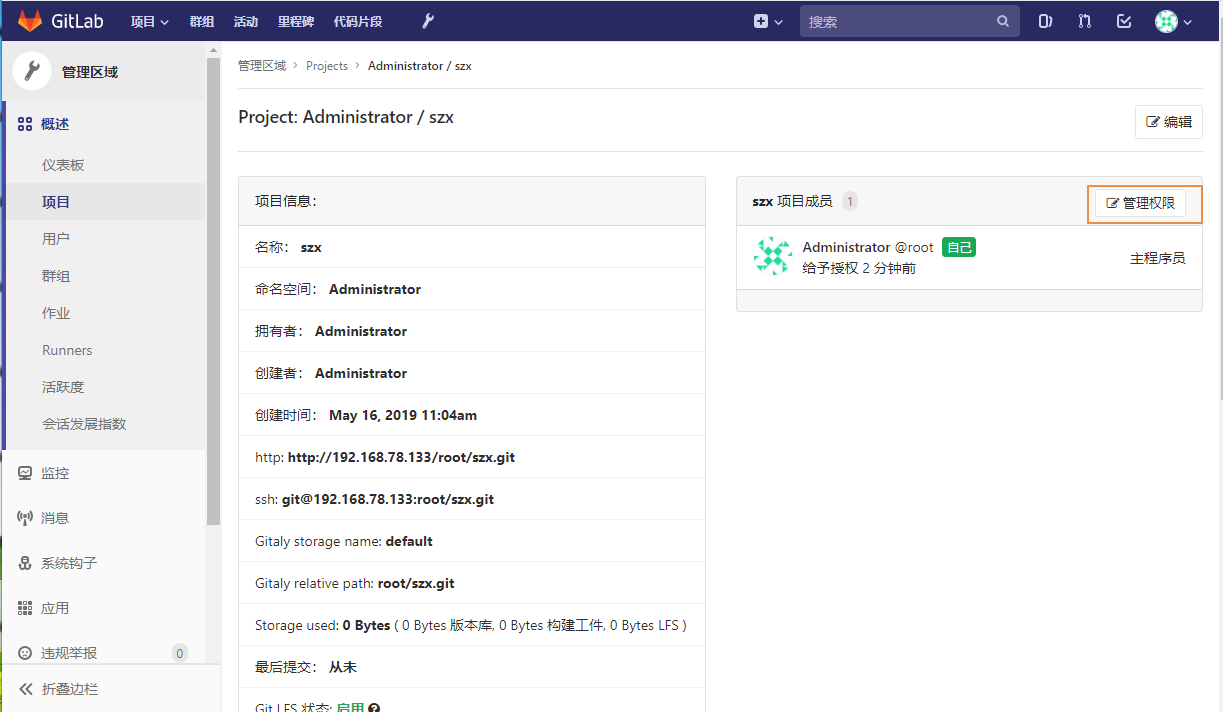Open Administrator @root member link

point(868,247)
